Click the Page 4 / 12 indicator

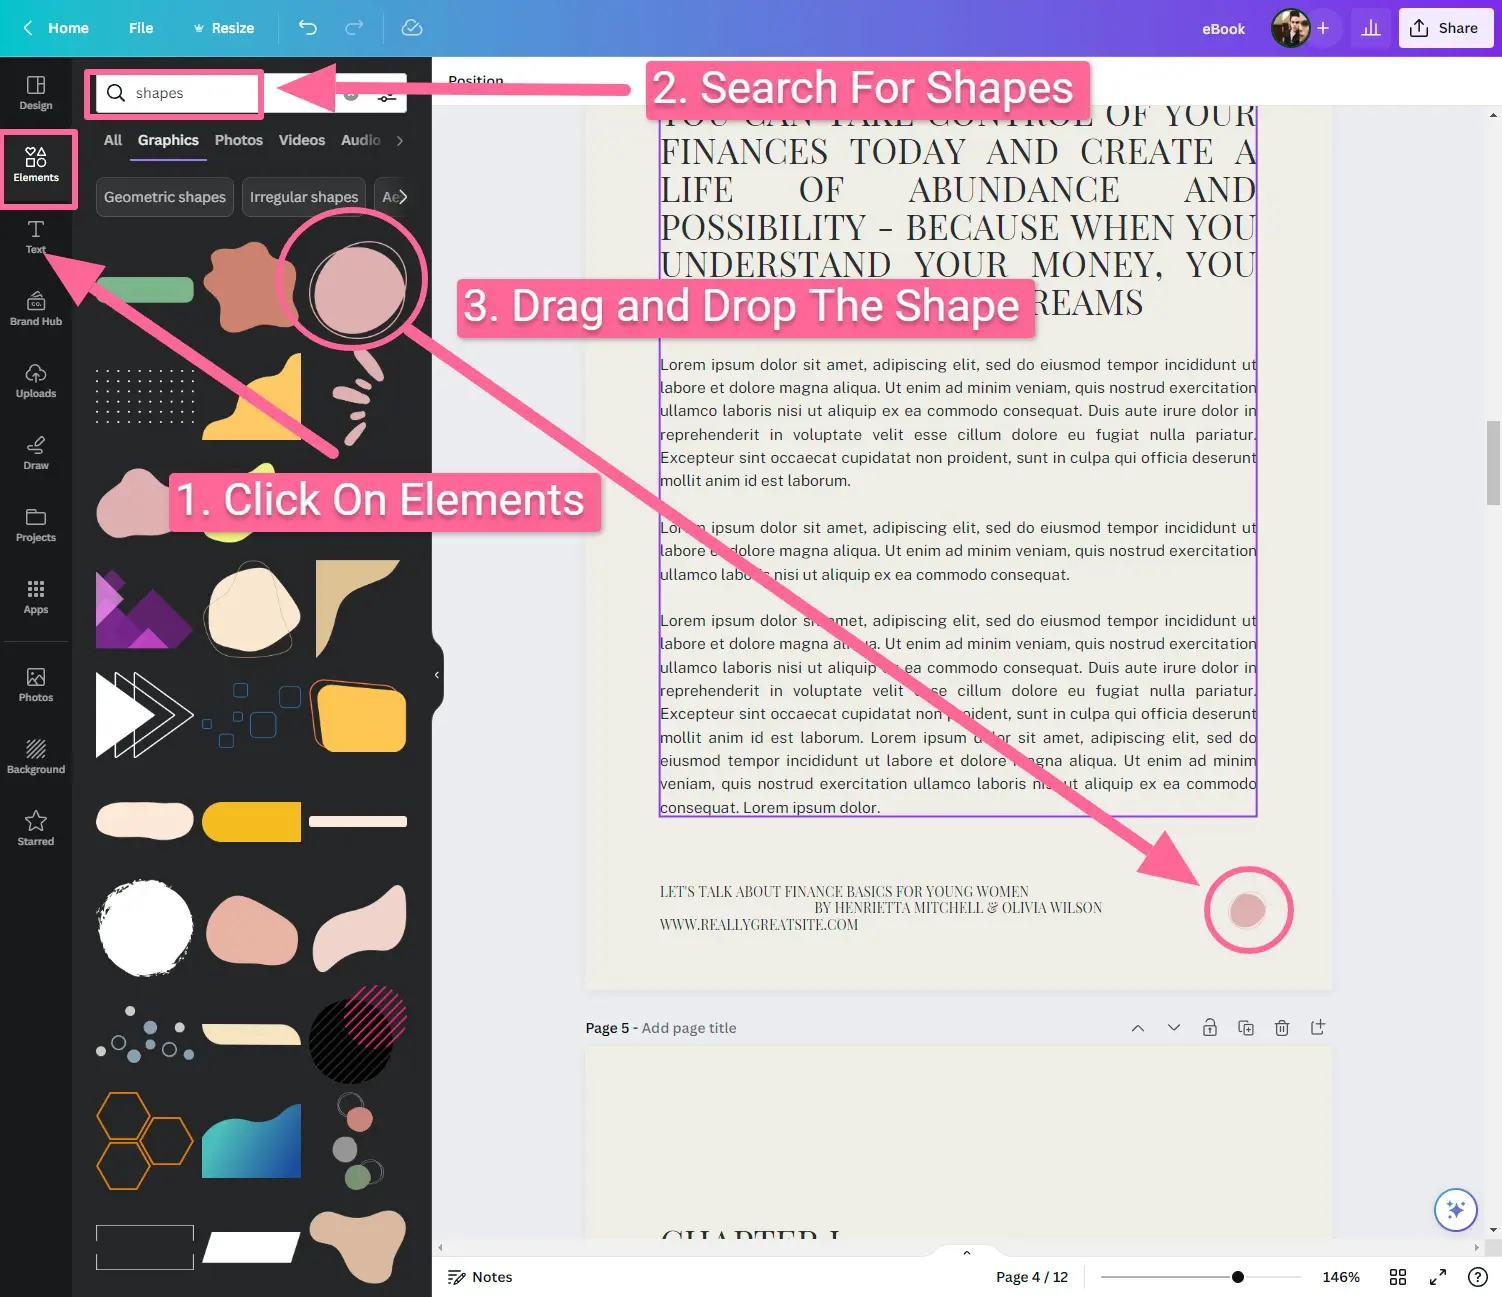(x=1032, y=1277)
